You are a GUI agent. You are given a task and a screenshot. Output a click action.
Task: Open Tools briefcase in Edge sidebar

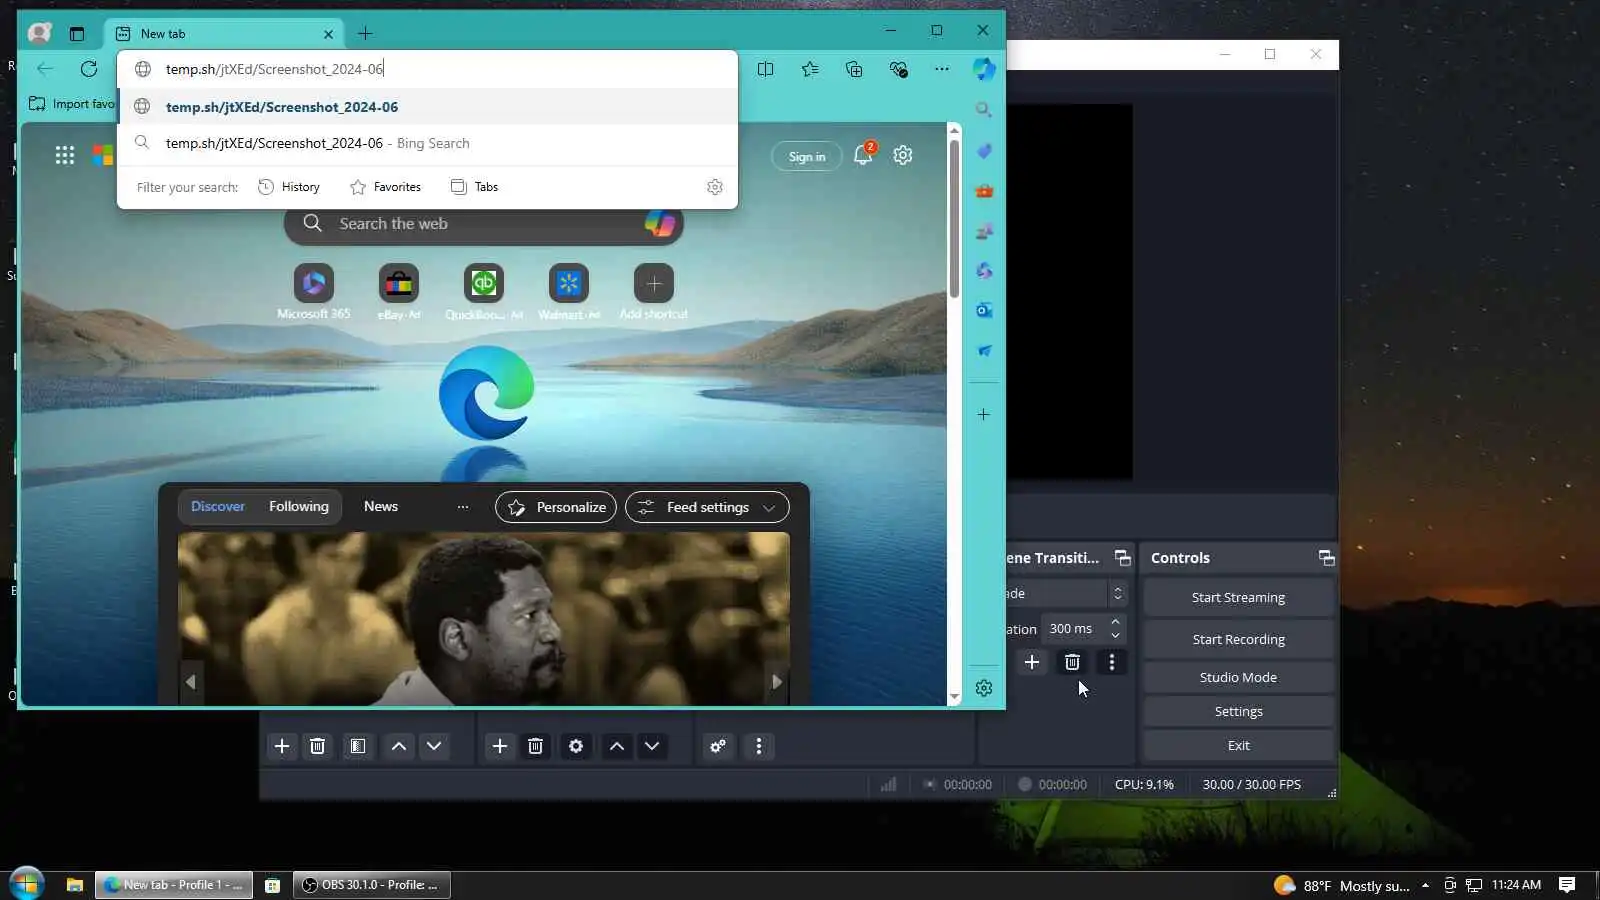[x=984, y=191]
